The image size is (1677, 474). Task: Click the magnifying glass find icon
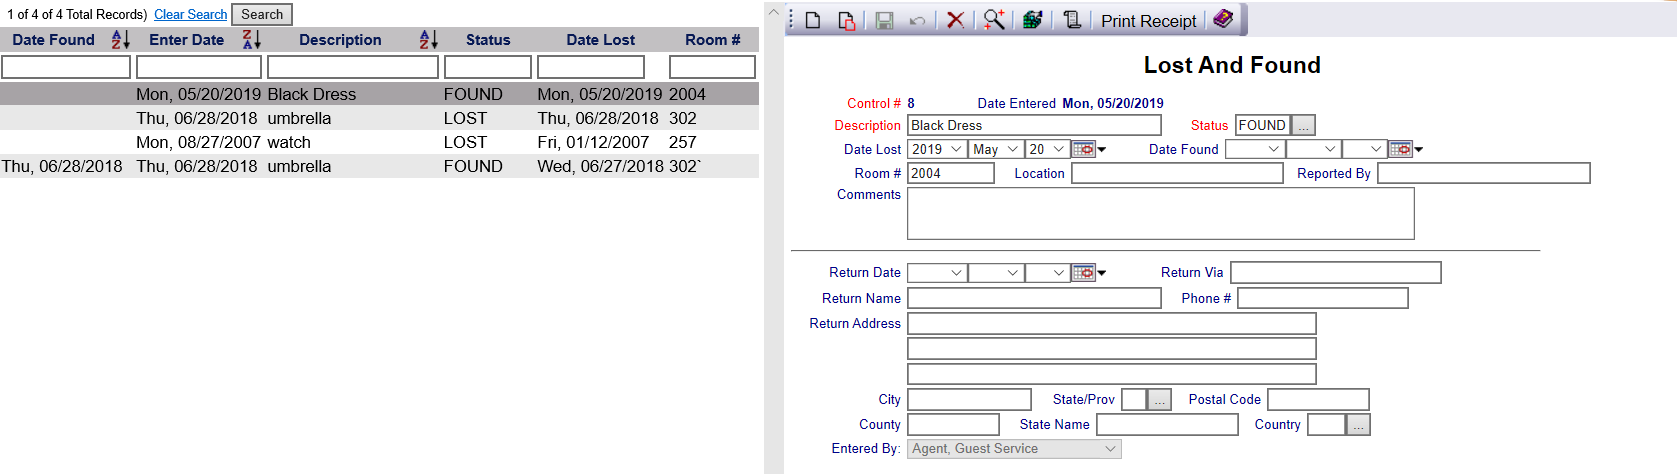click(993, 20)
